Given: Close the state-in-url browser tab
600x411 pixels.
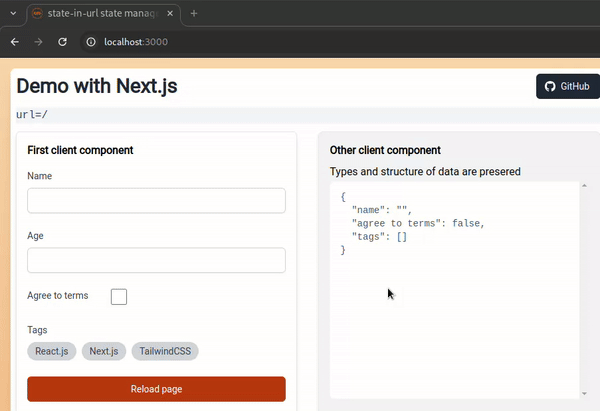Looking at the screenshot, I should (170, 13).
